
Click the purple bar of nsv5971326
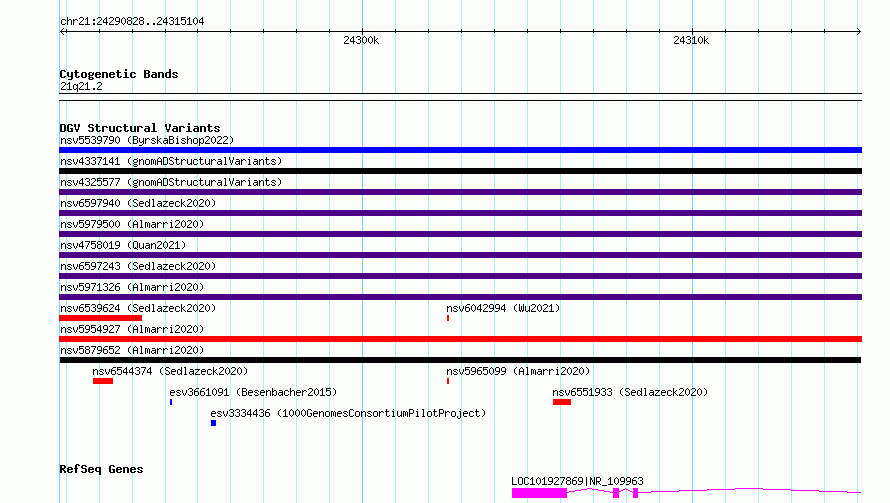click(460, 297)
